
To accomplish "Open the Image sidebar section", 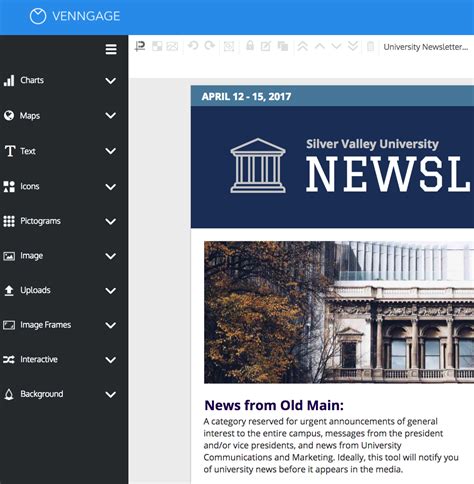I will (32, 256).
